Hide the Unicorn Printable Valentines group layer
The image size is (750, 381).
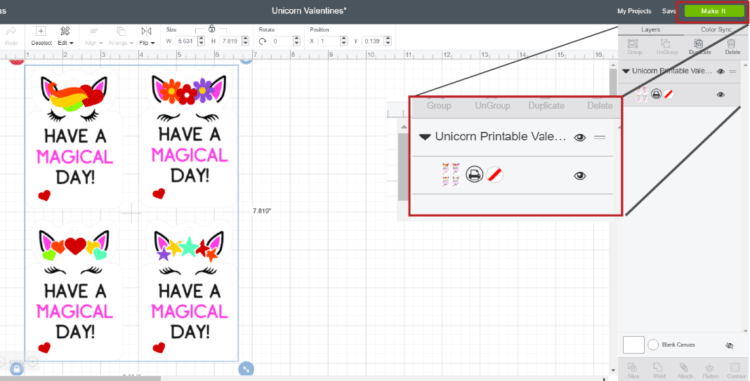(x=720, y=71)
